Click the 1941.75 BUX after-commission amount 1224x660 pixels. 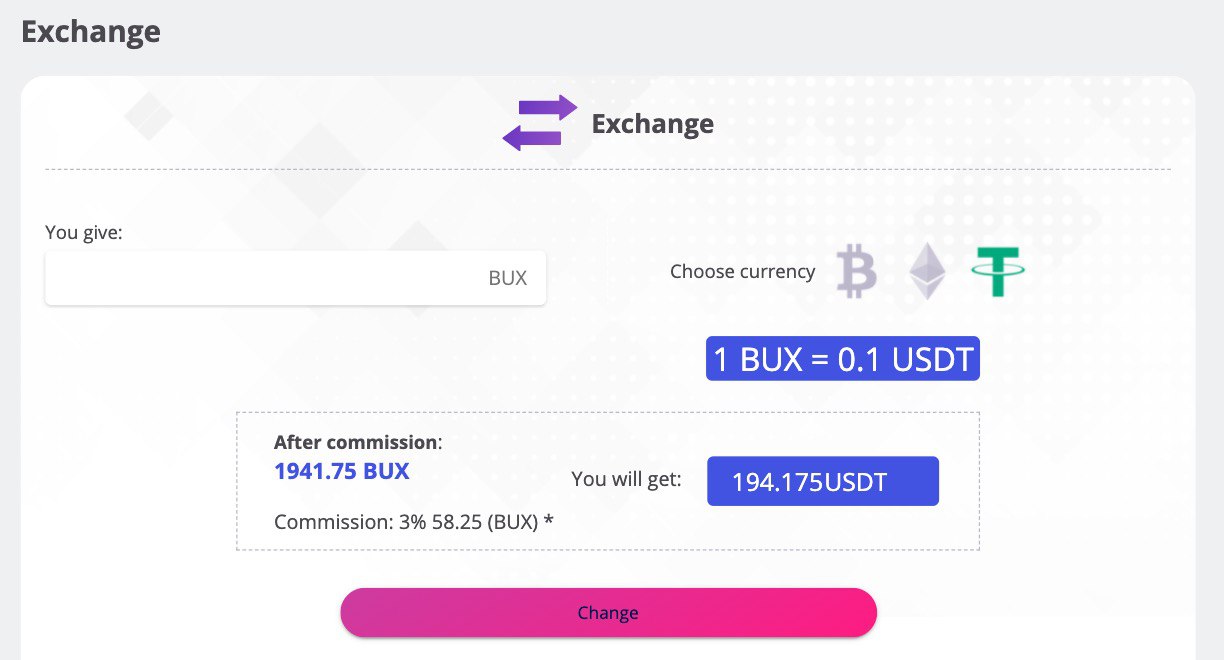tap(342, 471)
